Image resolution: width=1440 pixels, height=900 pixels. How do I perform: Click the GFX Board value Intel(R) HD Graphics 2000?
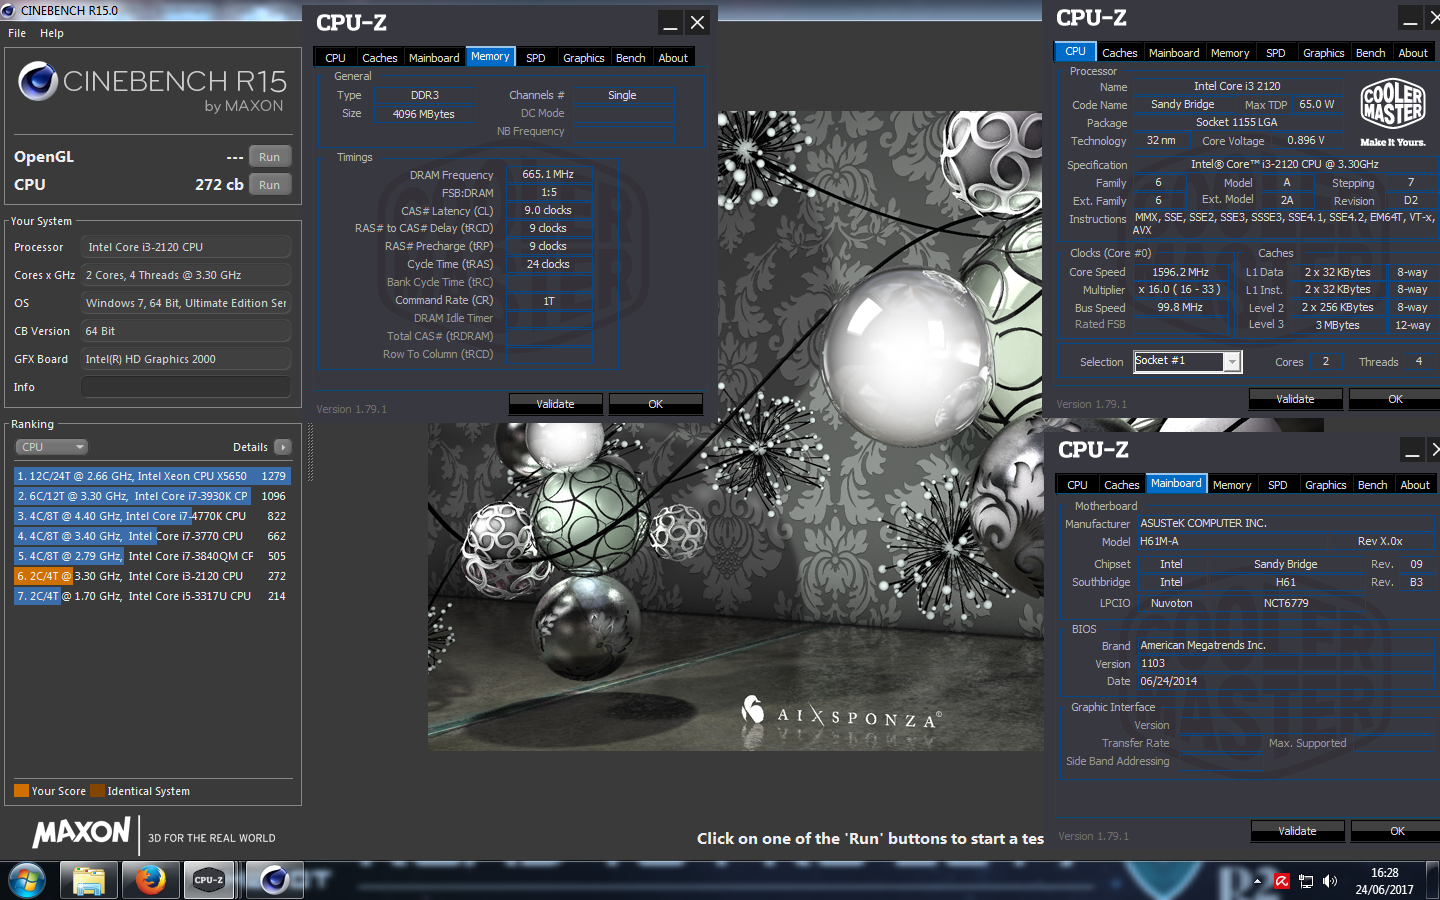(186, 359)
